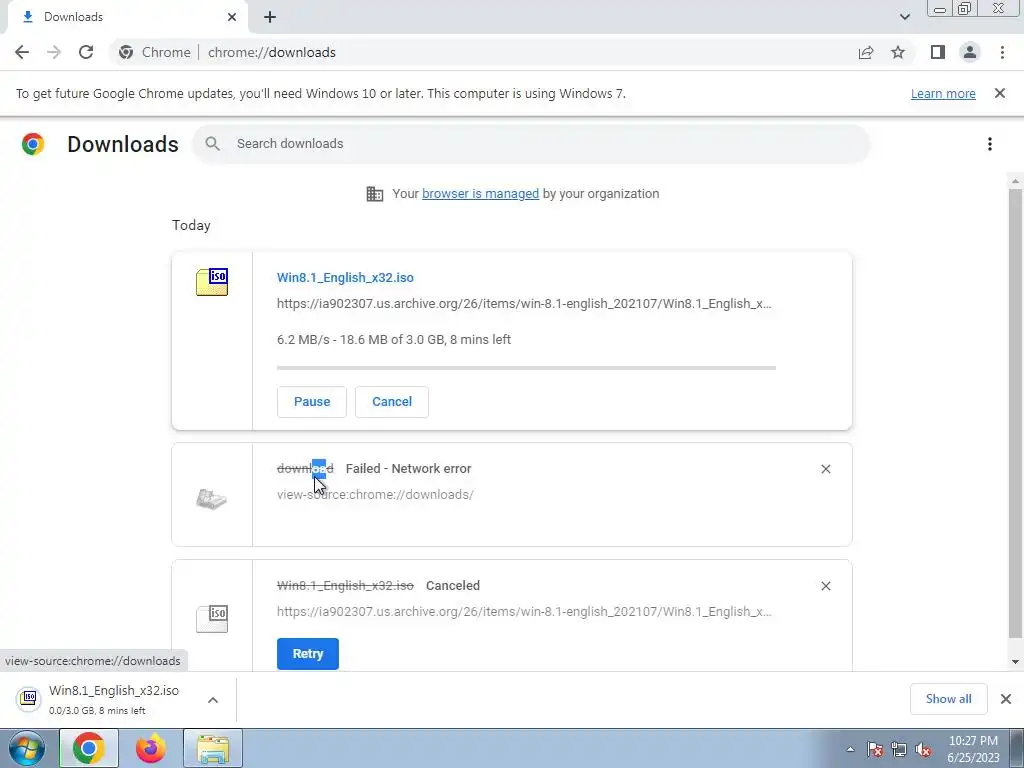Image resolution: width=1024 pixels, height=768 pixels.
Task: Click the network tray icon
Action: [x=899, y=749]
